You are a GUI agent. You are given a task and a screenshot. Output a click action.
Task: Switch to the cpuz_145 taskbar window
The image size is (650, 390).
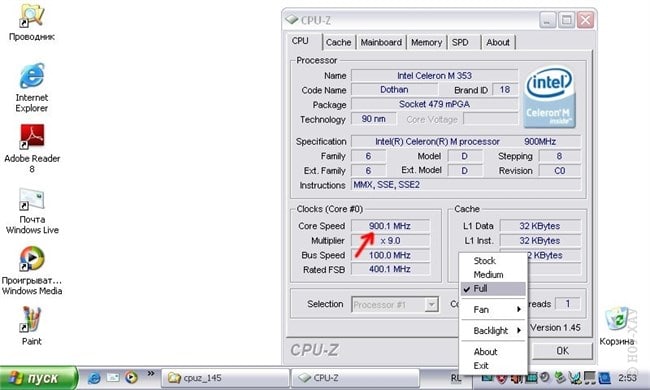coord(225,378)
